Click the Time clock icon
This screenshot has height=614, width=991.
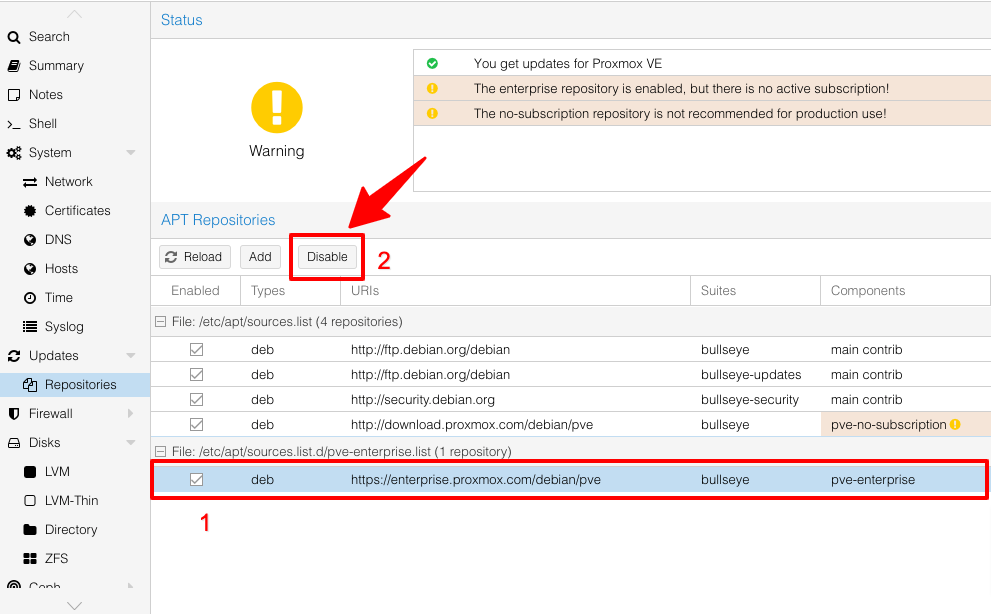(x=30, y=298)
